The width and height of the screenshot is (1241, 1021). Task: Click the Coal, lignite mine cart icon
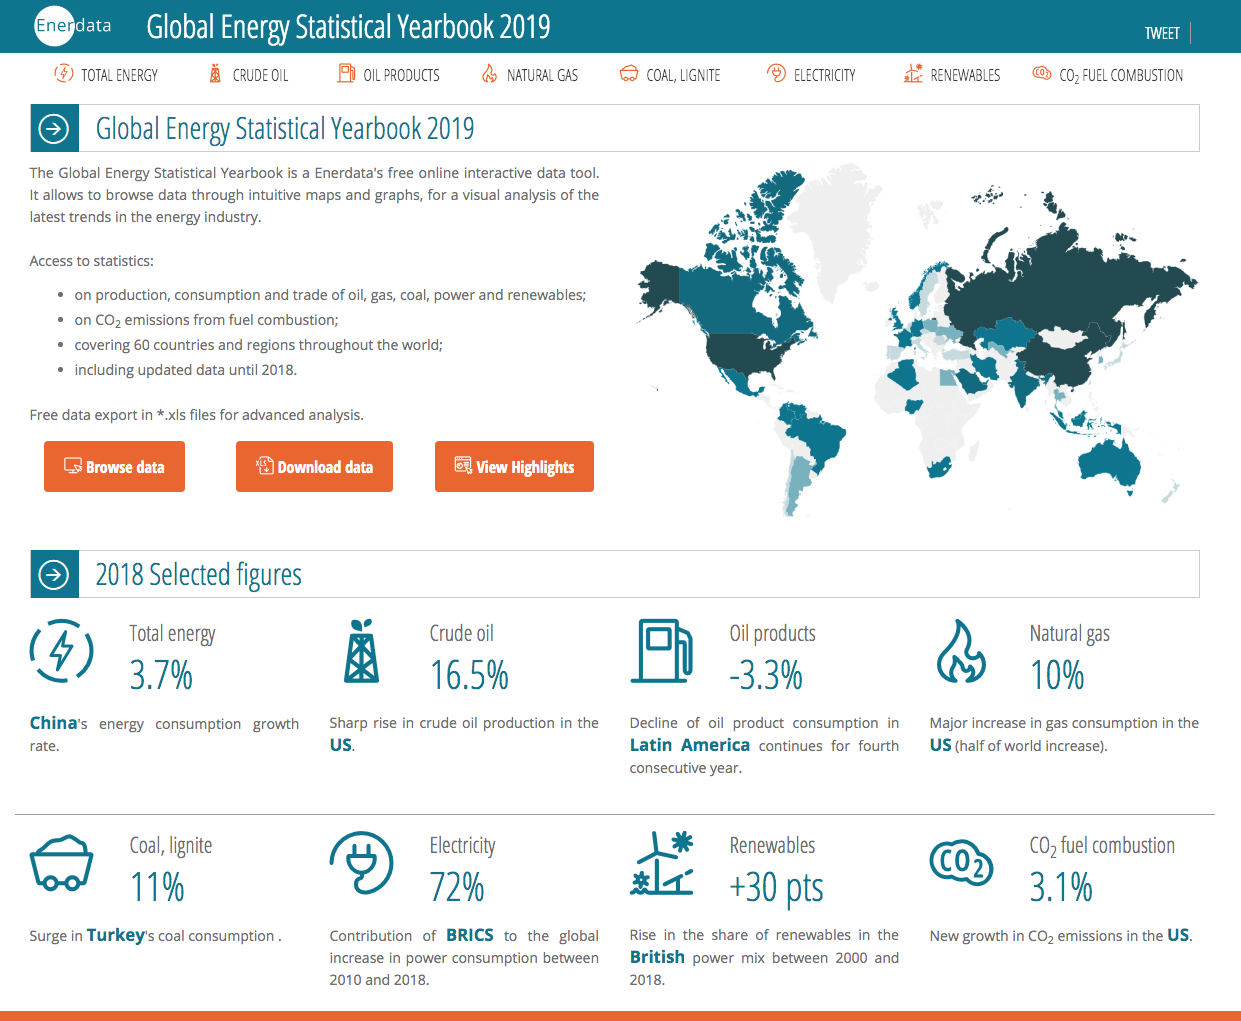[62, 863]
